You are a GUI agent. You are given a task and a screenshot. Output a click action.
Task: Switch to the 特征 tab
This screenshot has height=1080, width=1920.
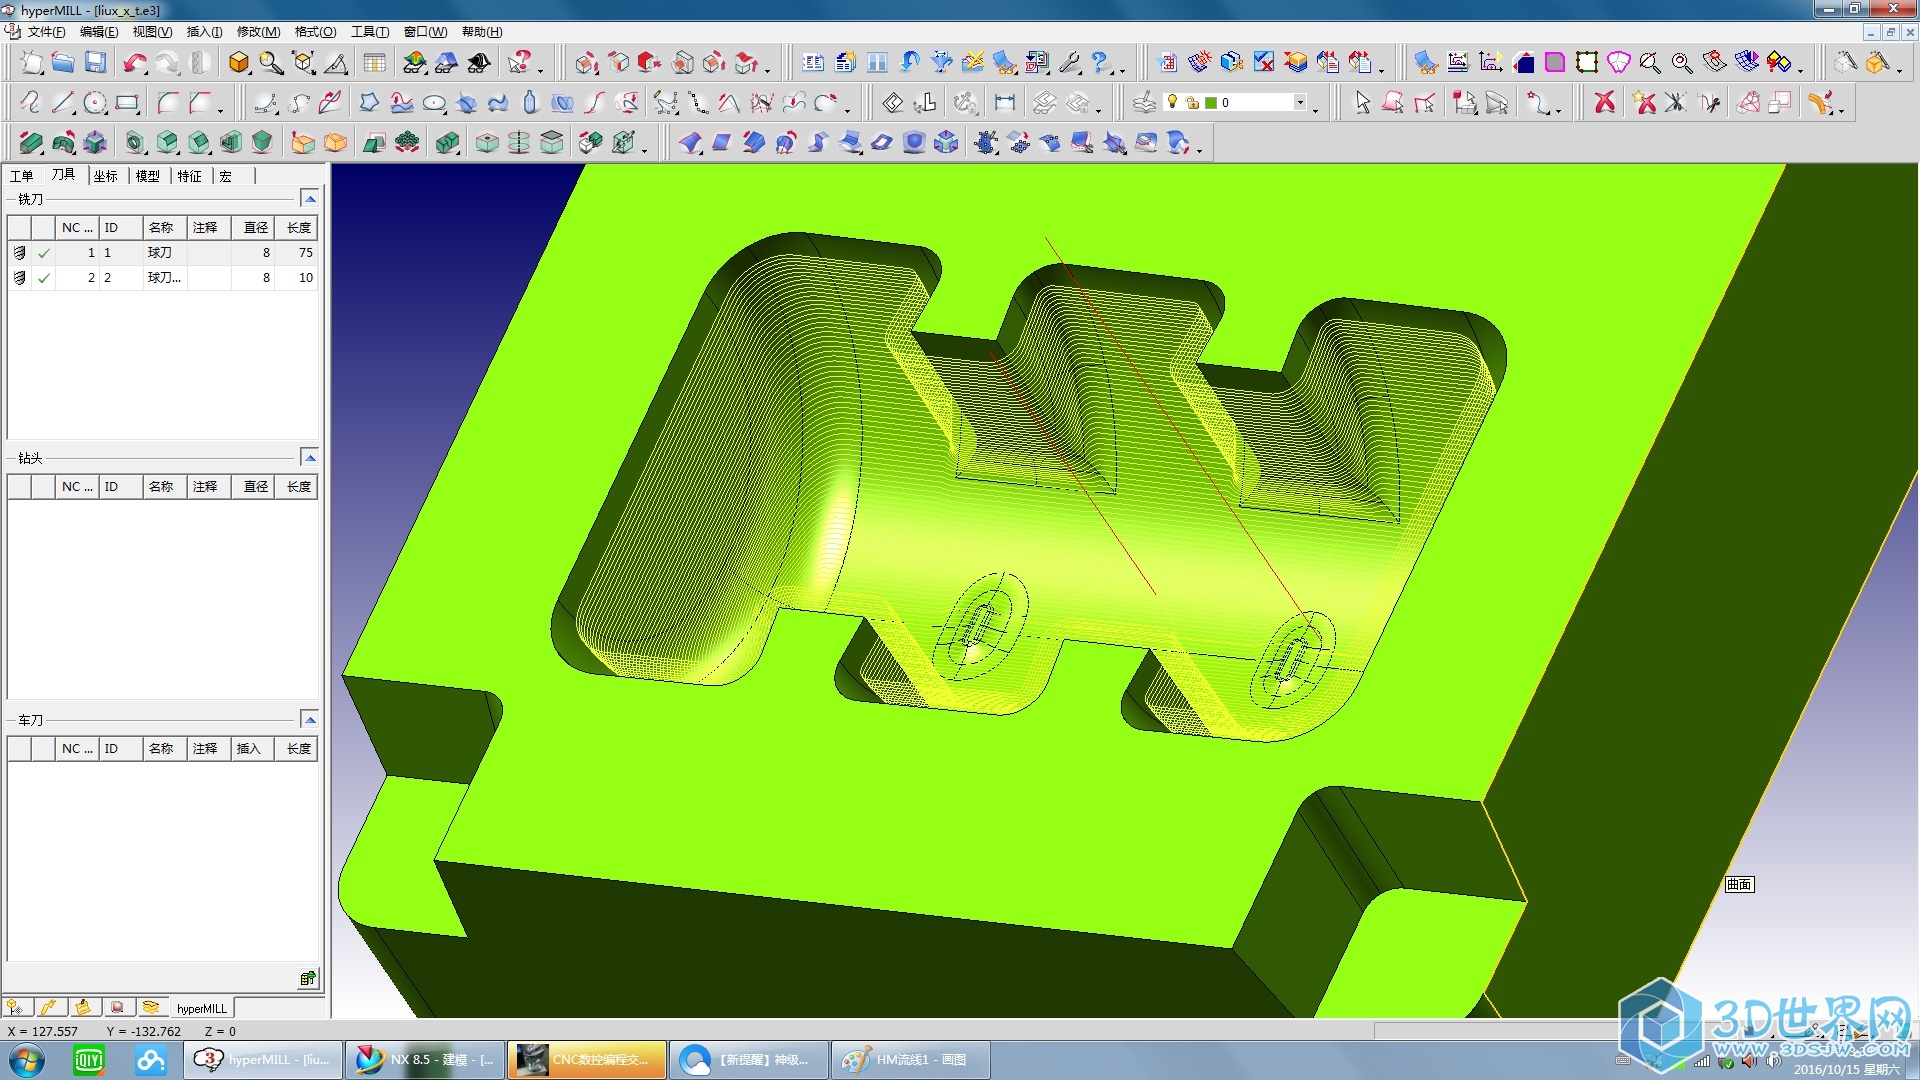pos(190,176)
